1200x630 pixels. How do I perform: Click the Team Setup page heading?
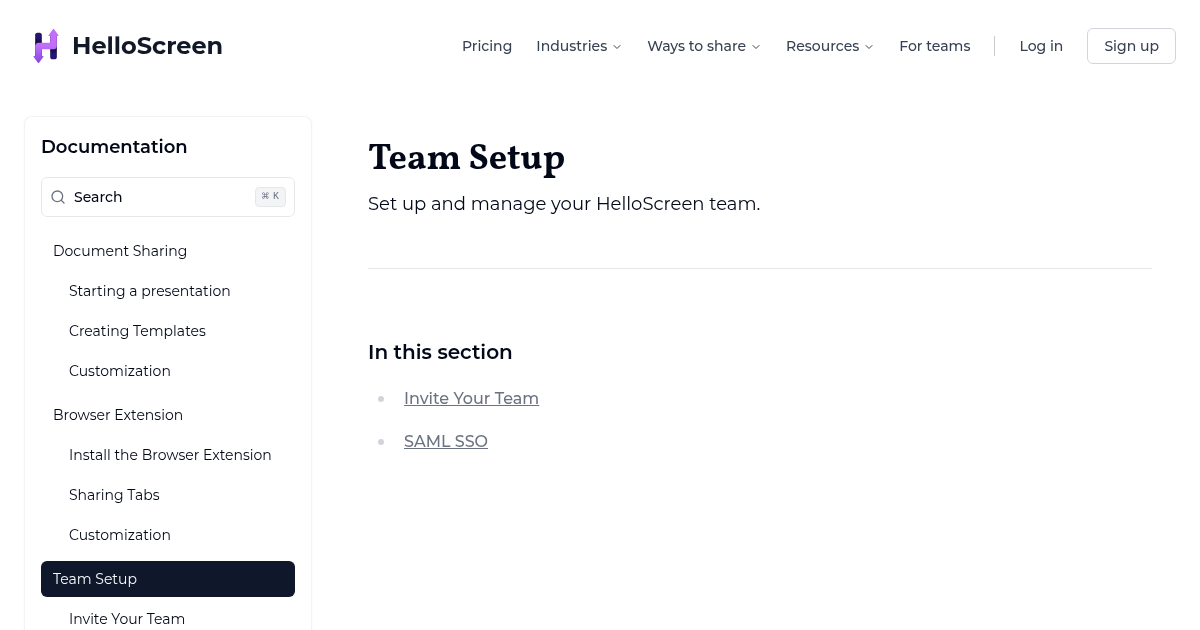[x=466, y=158]
